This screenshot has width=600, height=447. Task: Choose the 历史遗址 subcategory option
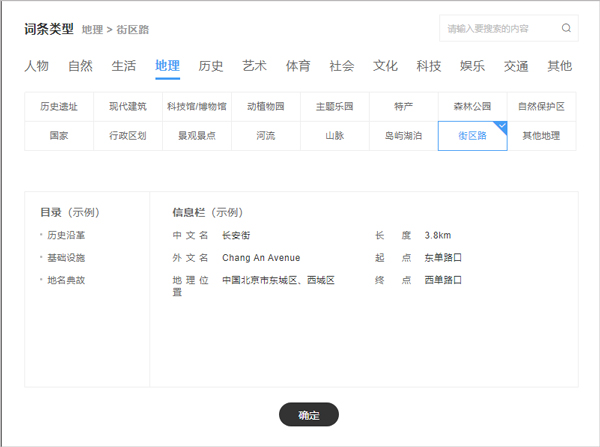59,106
